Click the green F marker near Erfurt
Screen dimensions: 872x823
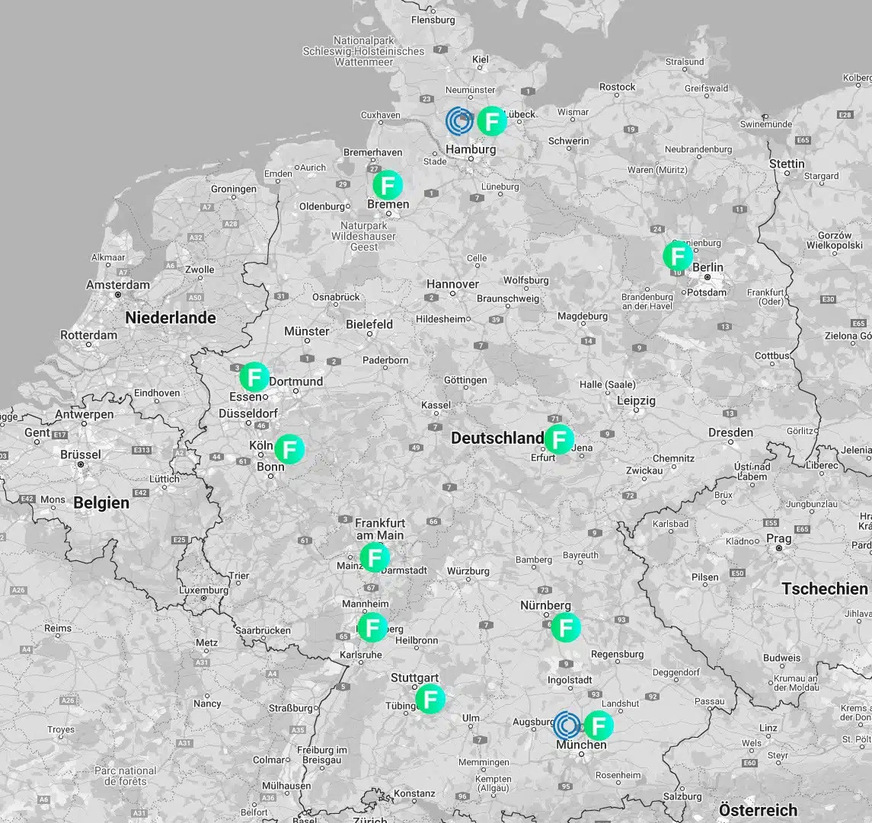pyautogui.click(x=559, y=438)
